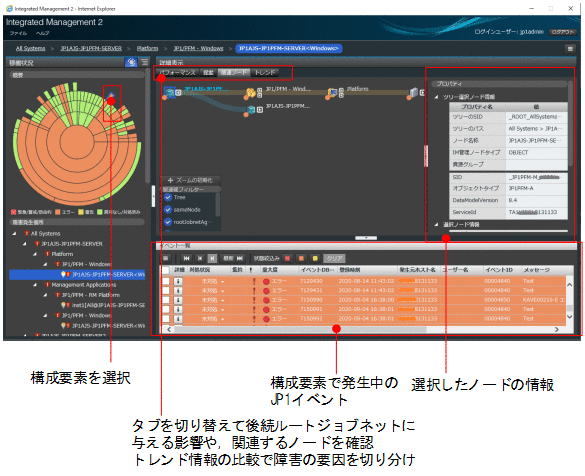Select the JP1/PFM - Wind... node icon

pyautogui.click(x=251, y=92)
